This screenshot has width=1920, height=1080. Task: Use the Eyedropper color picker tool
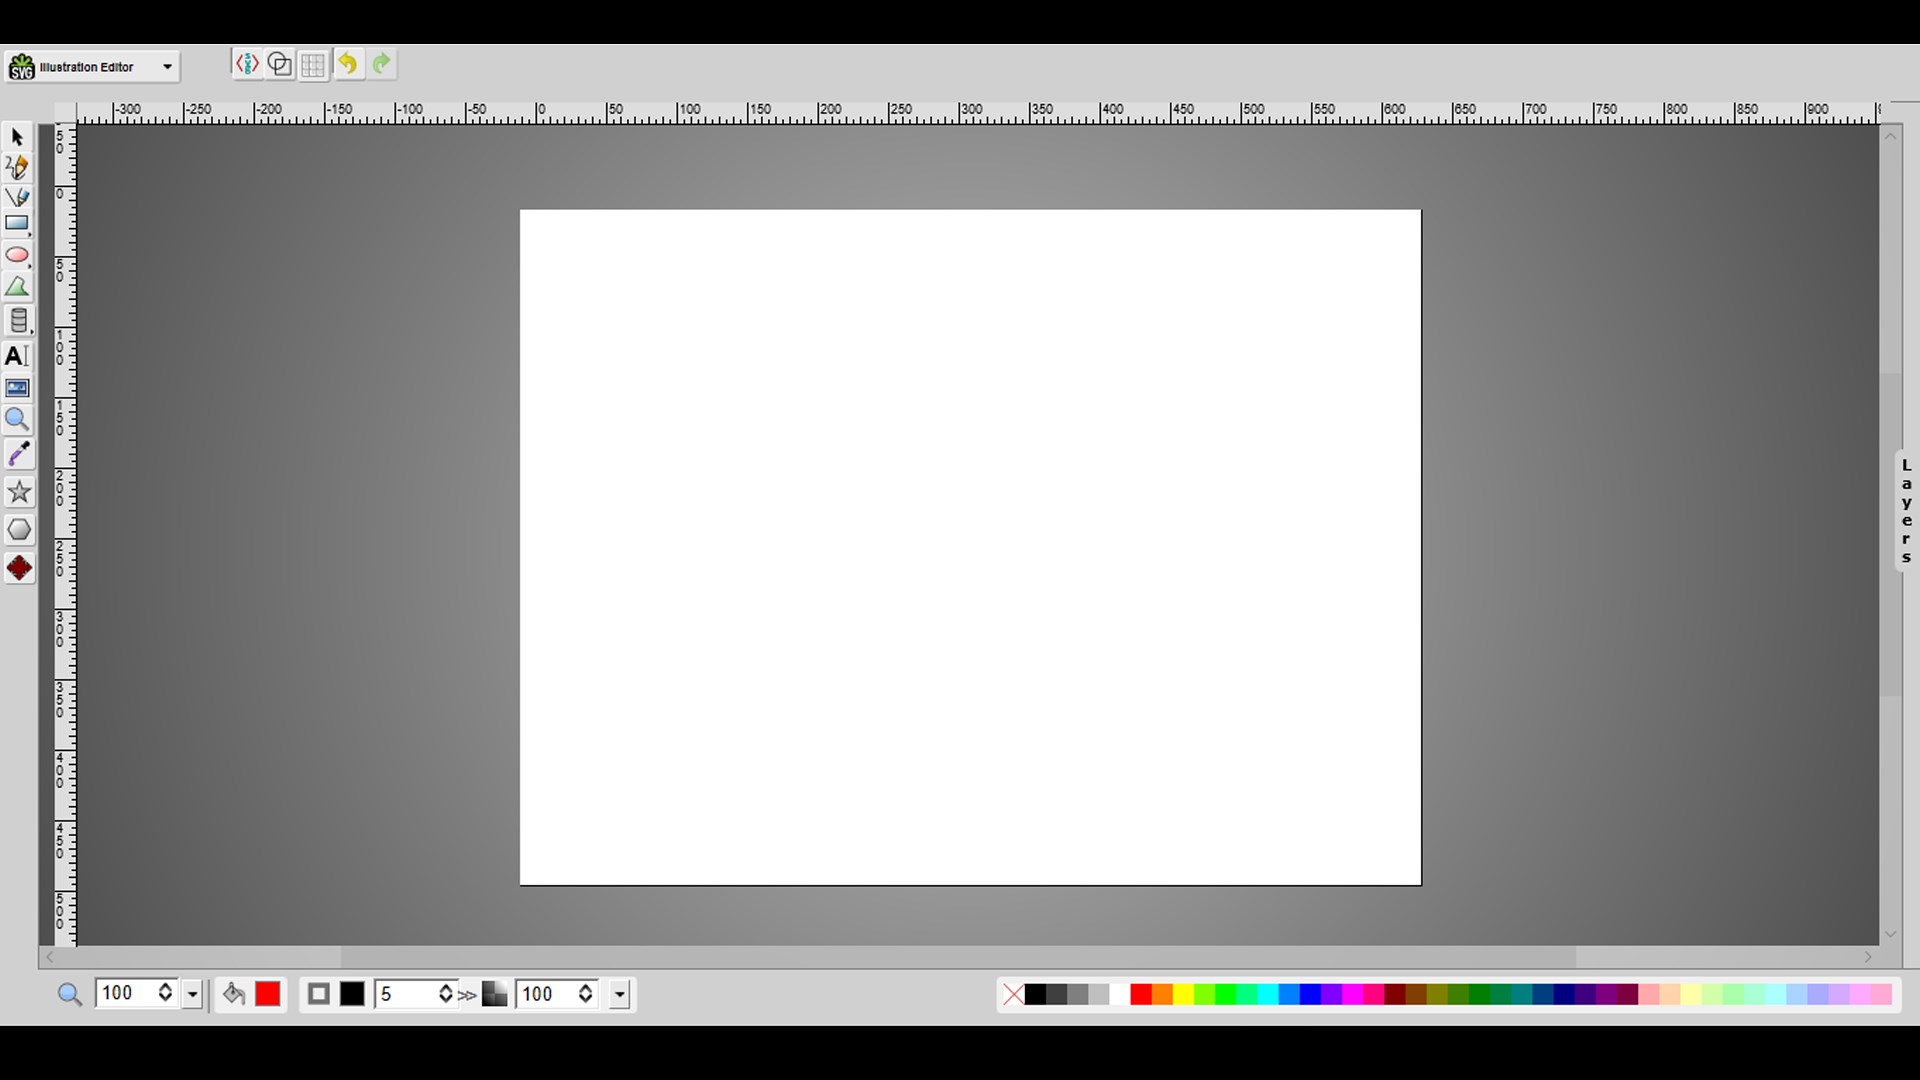click(17, 453)
